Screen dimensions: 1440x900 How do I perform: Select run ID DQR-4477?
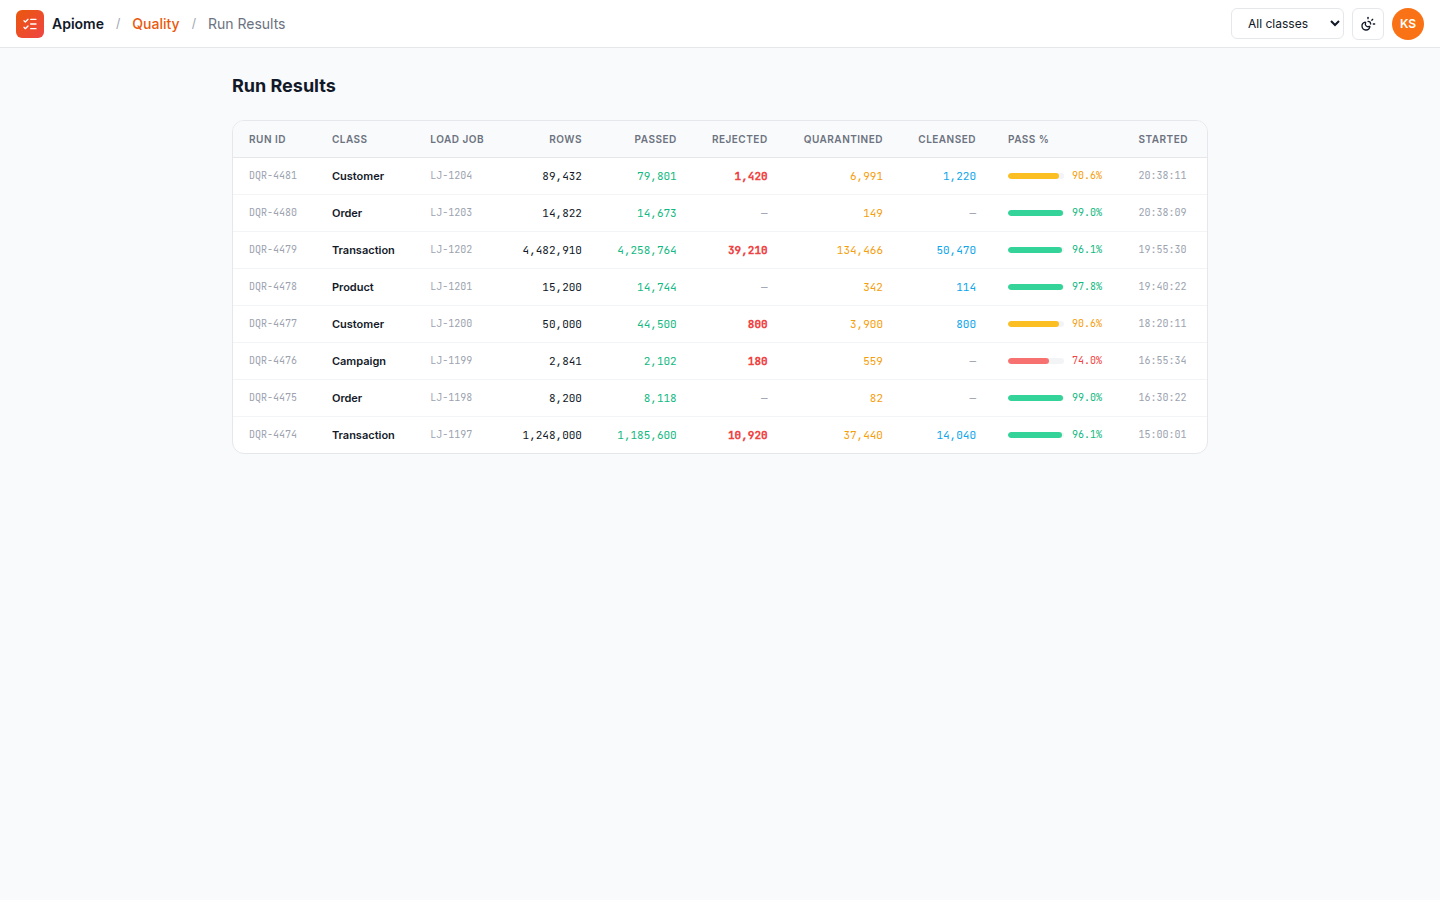click(x=273, y=324)
